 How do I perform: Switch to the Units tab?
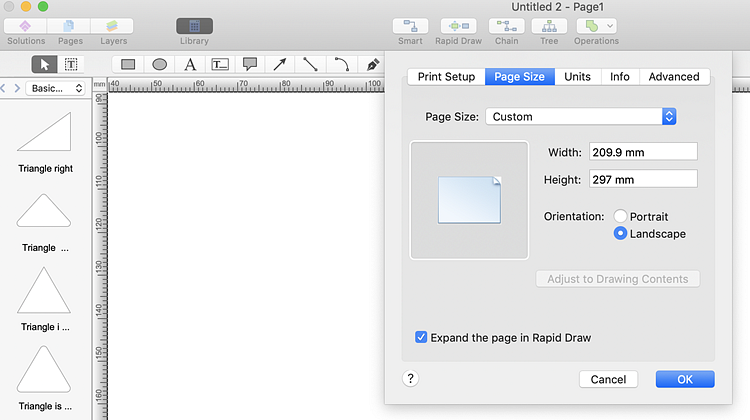pos(577,77)
